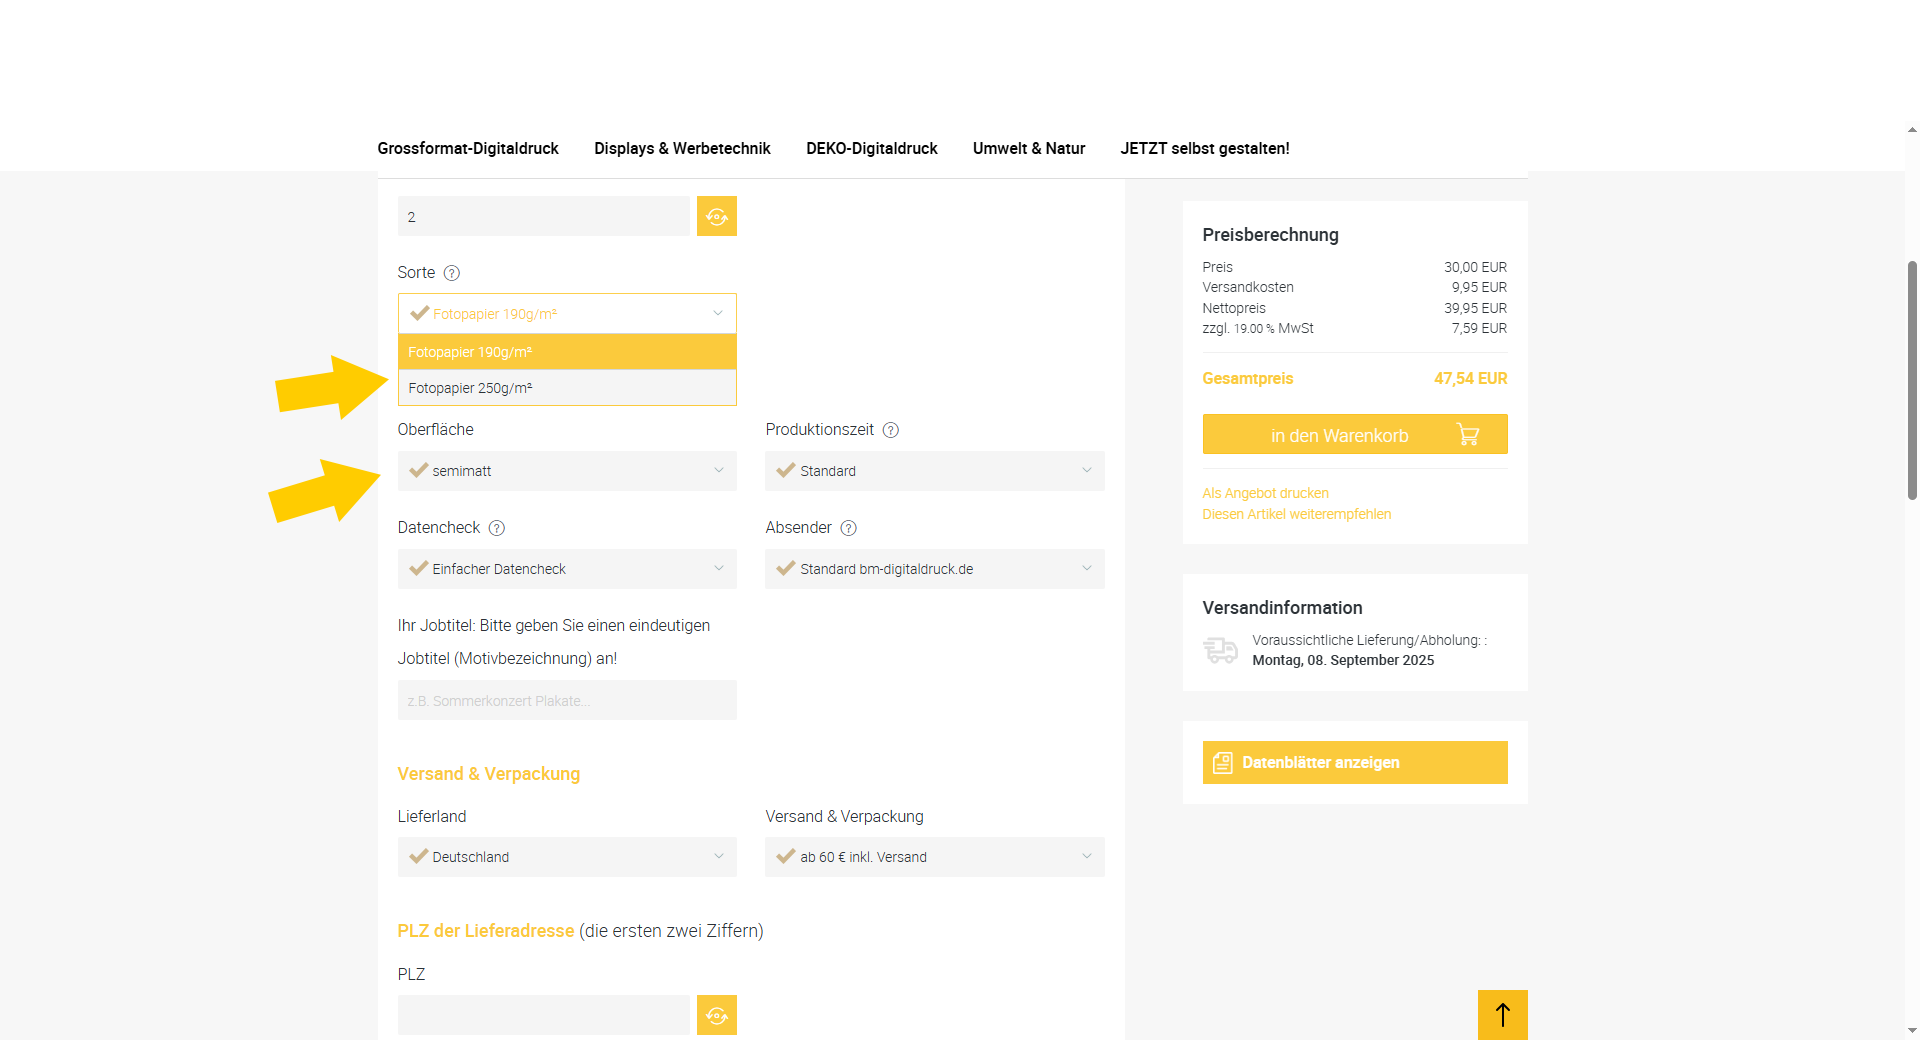Image resolution: width=1920 pixels, height=1040 pixels.
Task: Click the Absender help question mark
Action: pyautogui.click(x=848, y=528)
